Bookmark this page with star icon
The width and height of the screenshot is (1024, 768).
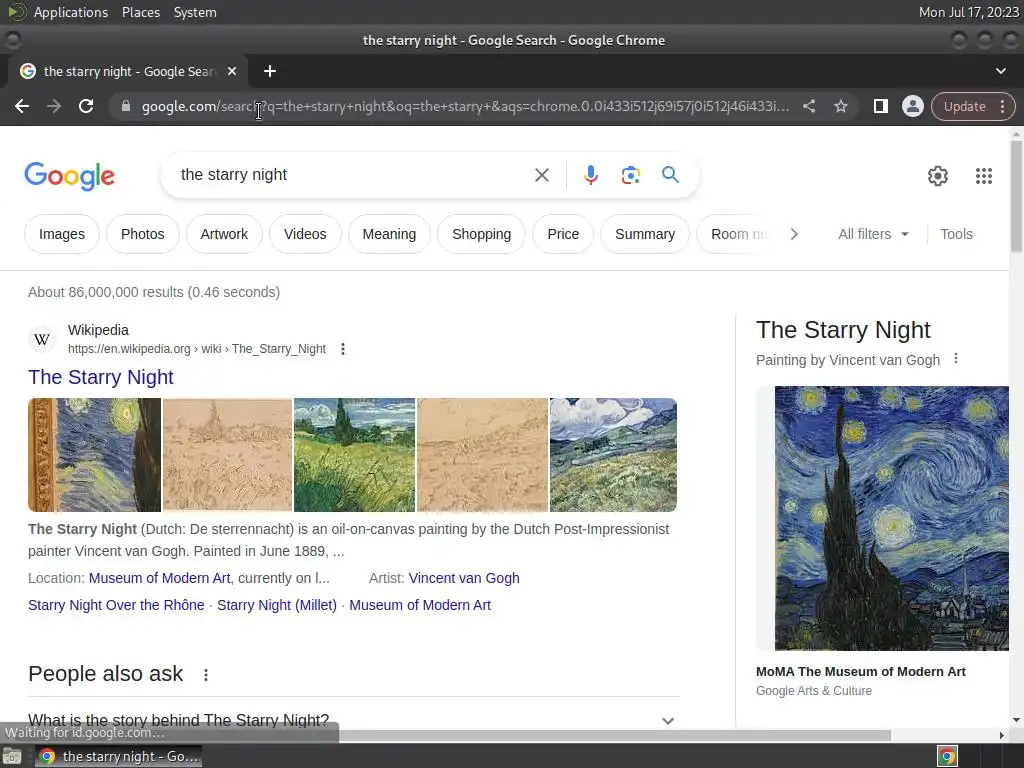click(840, 106)
